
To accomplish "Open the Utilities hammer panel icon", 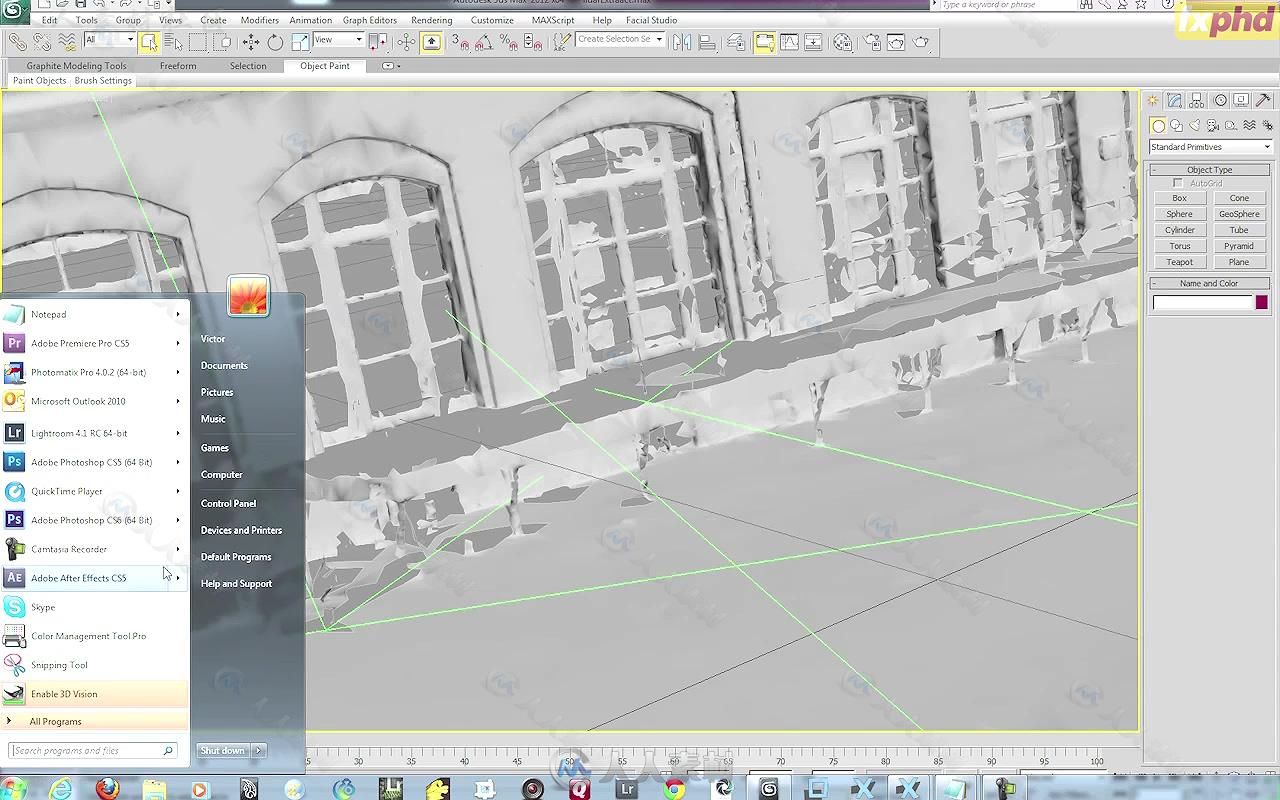I will 1264,100.
